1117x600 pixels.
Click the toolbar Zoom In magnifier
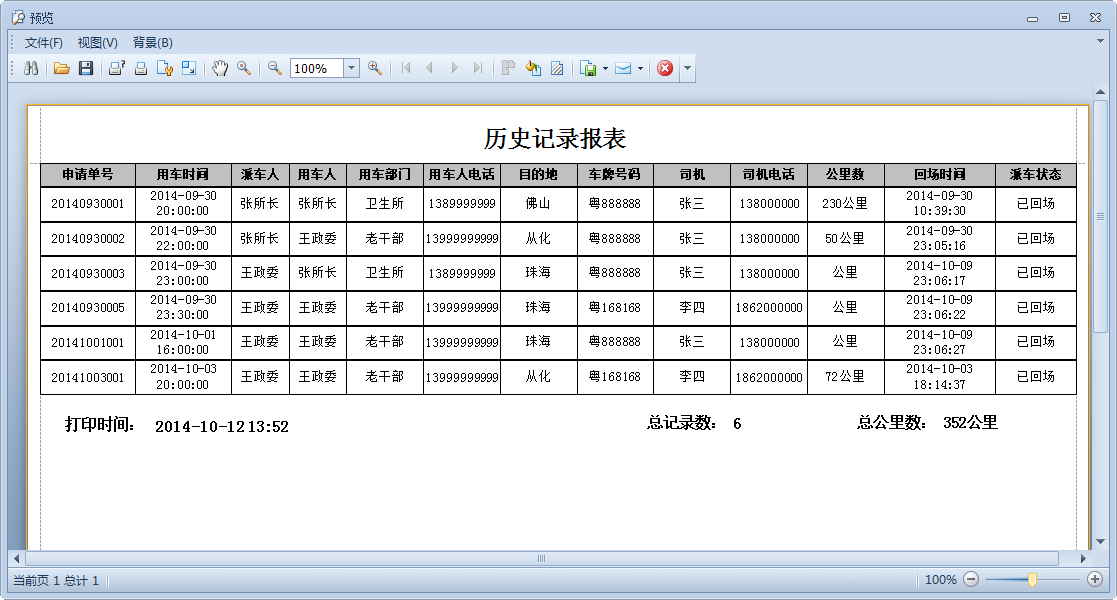point(375,68)
